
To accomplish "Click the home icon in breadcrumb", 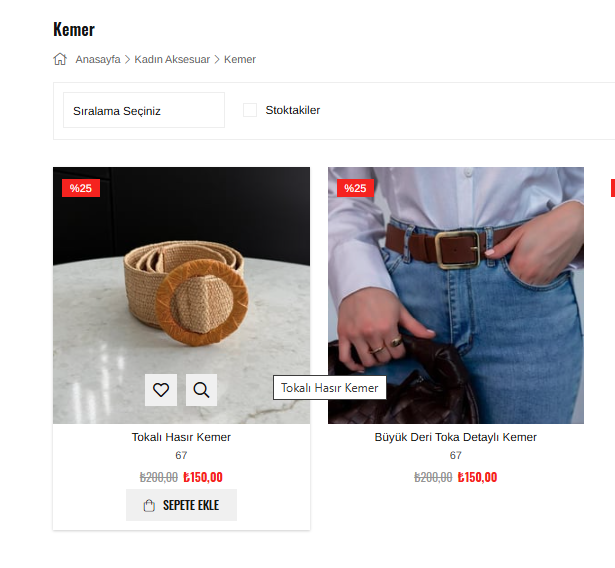I will [60, 59].
